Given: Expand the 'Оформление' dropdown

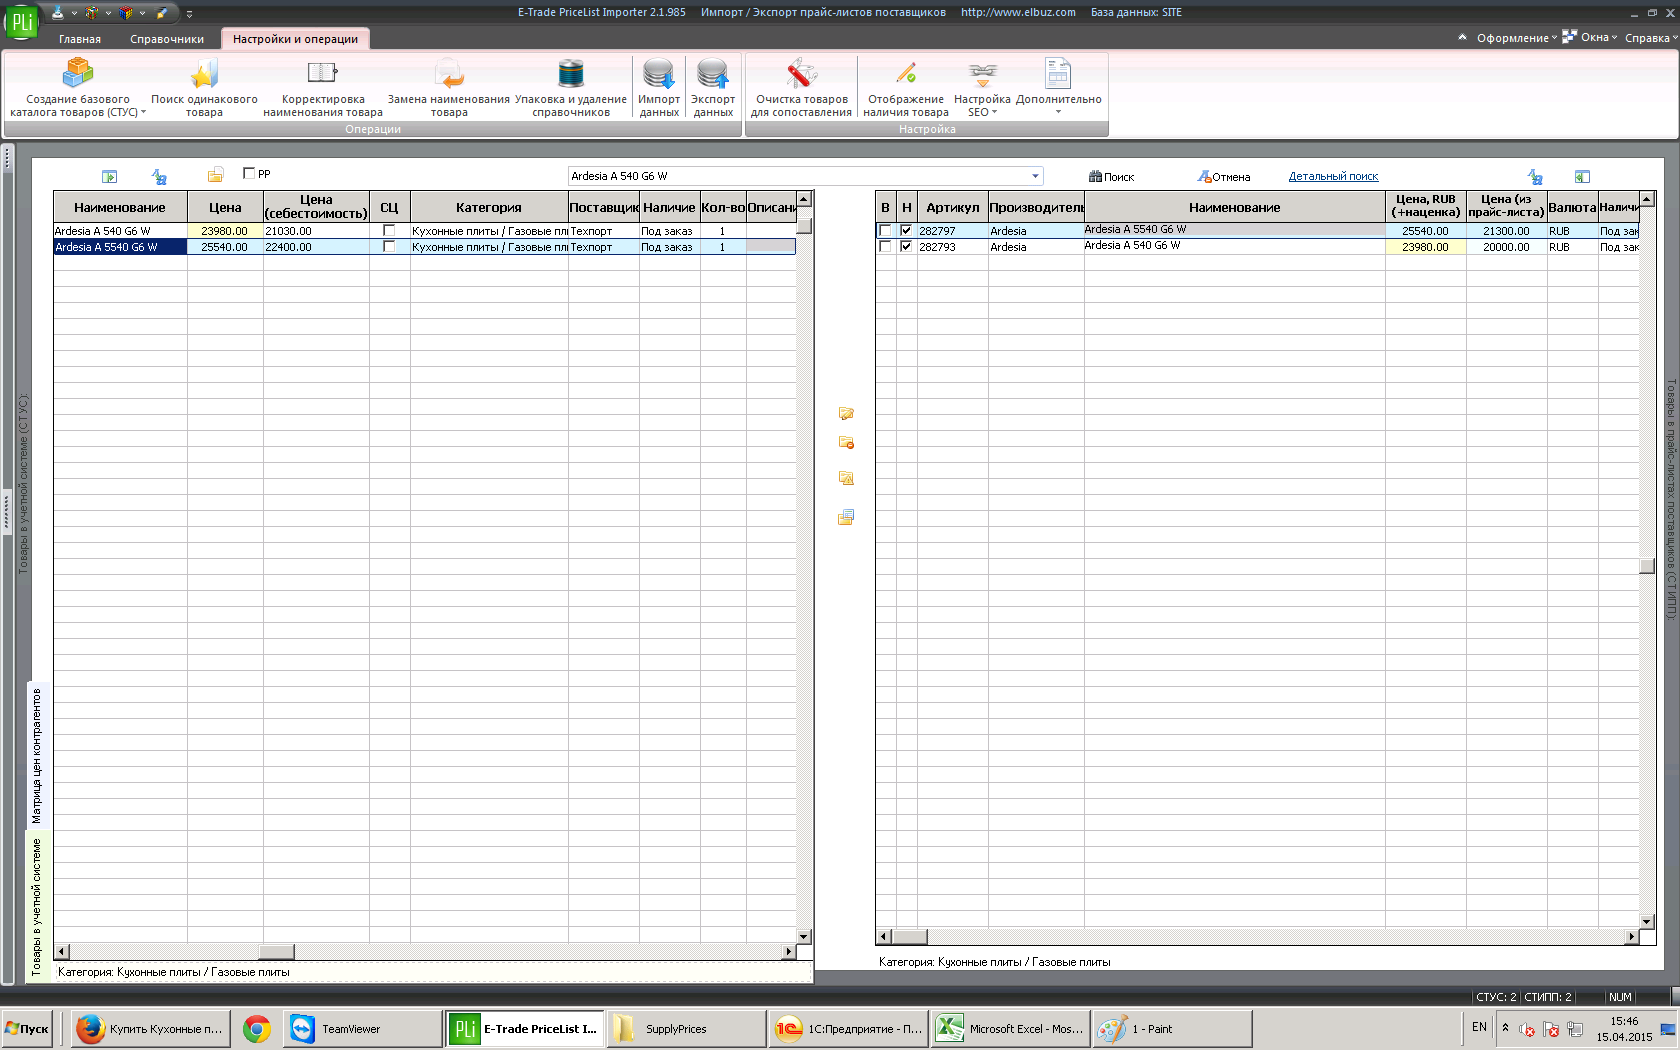Looking at the screenshot, I should [1516, 38].
